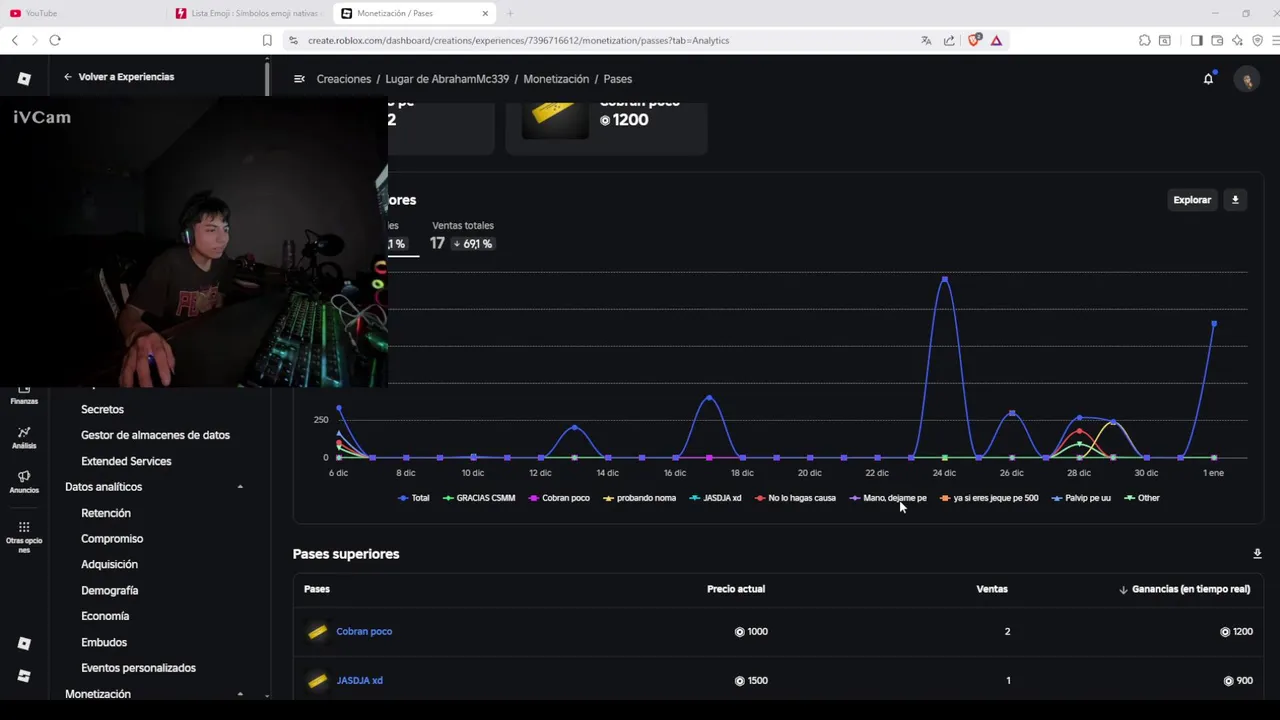Click the Roblox Studio icon in sidebar
The height and width of the screenshot is (720, 1280).
[24, 676]
